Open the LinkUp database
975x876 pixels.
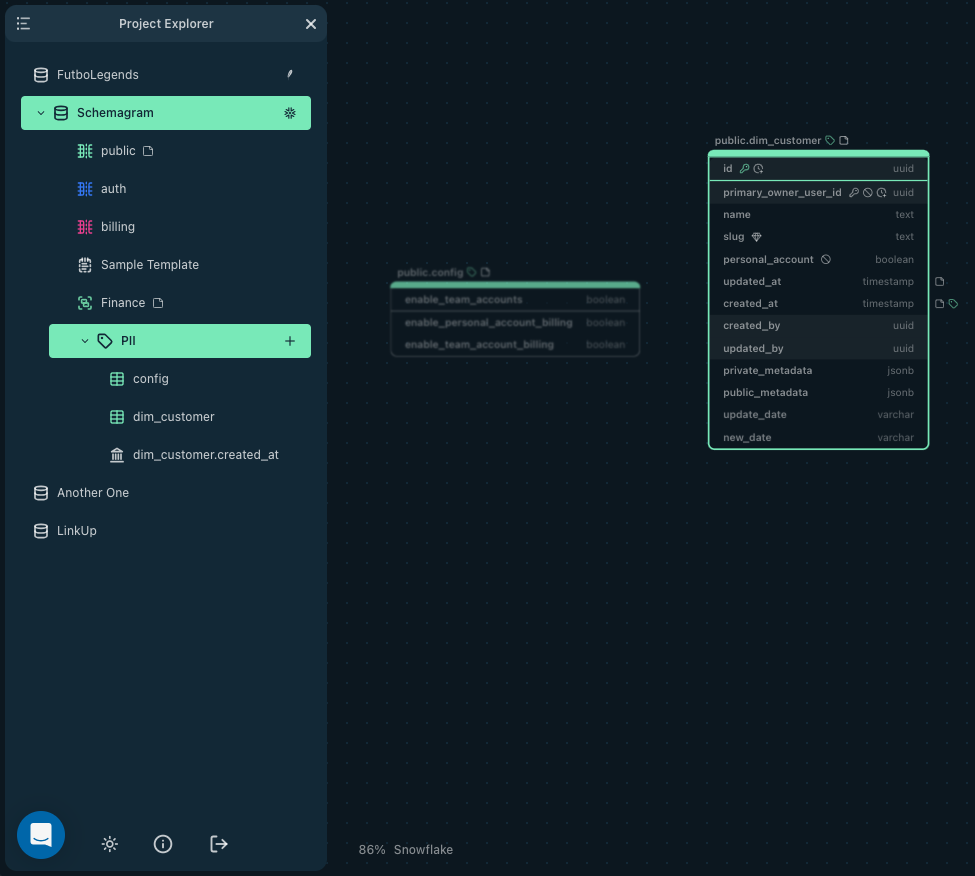pos(76,531)
